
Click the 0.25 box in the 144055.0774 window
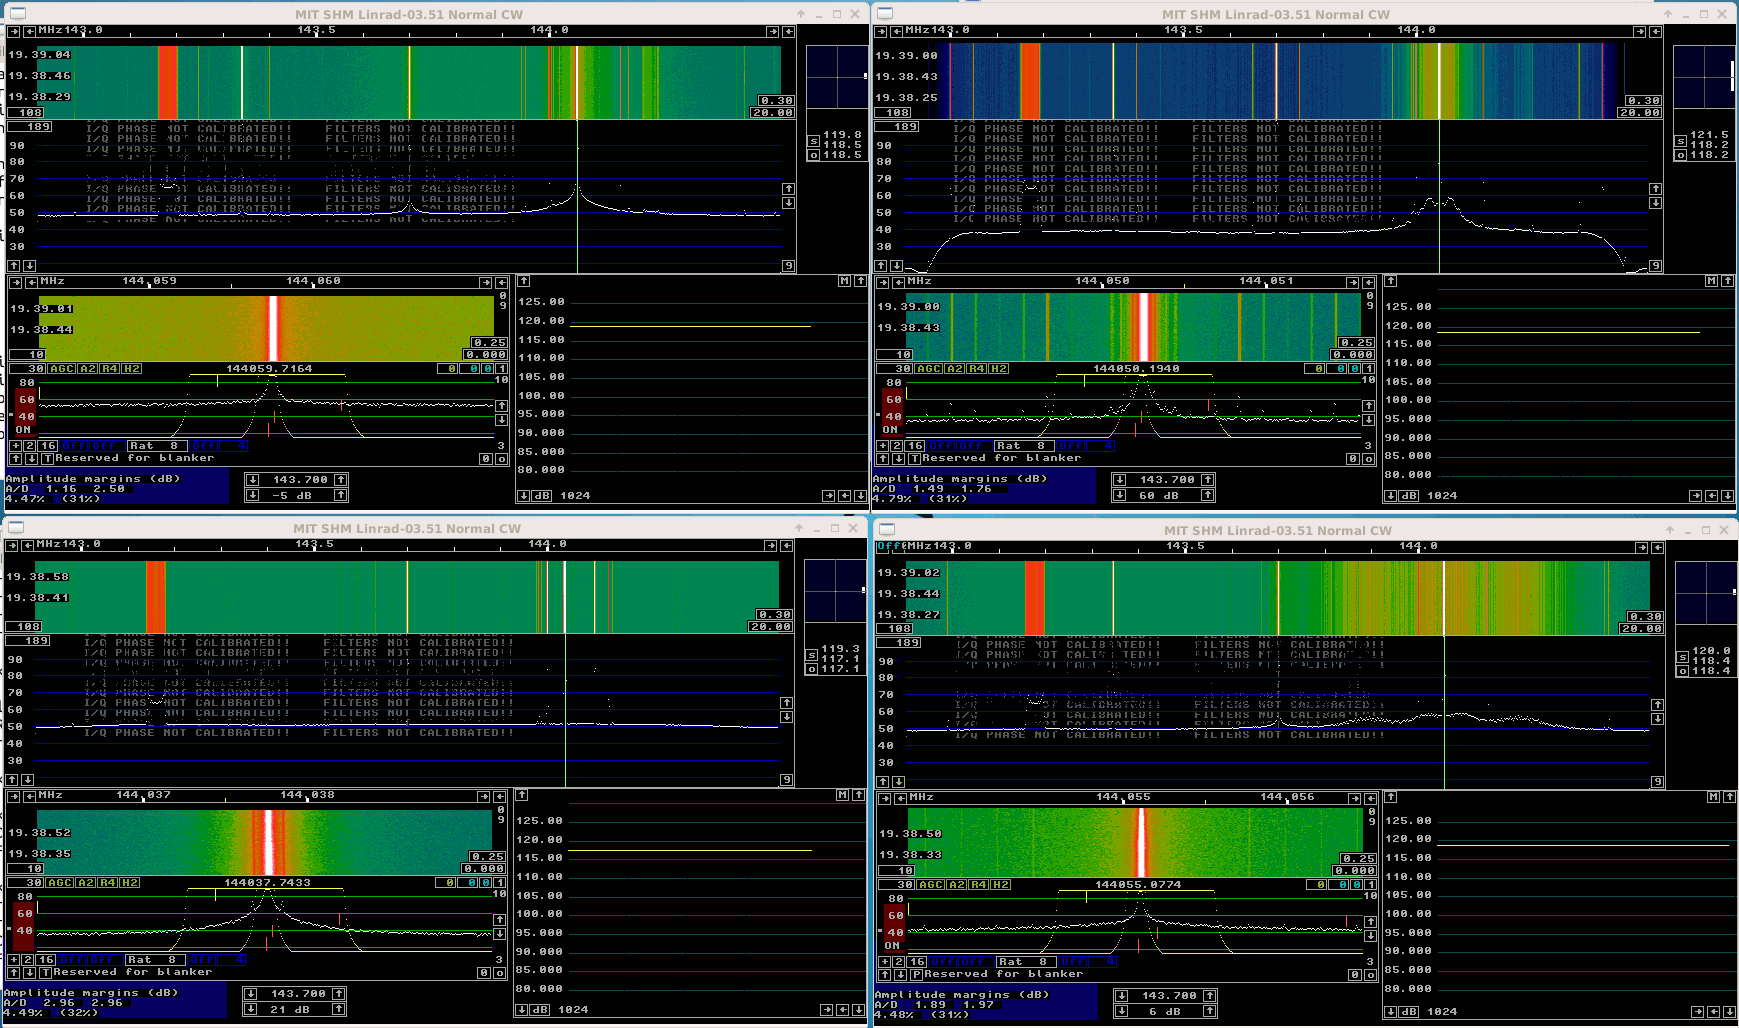click(1358, 859)
